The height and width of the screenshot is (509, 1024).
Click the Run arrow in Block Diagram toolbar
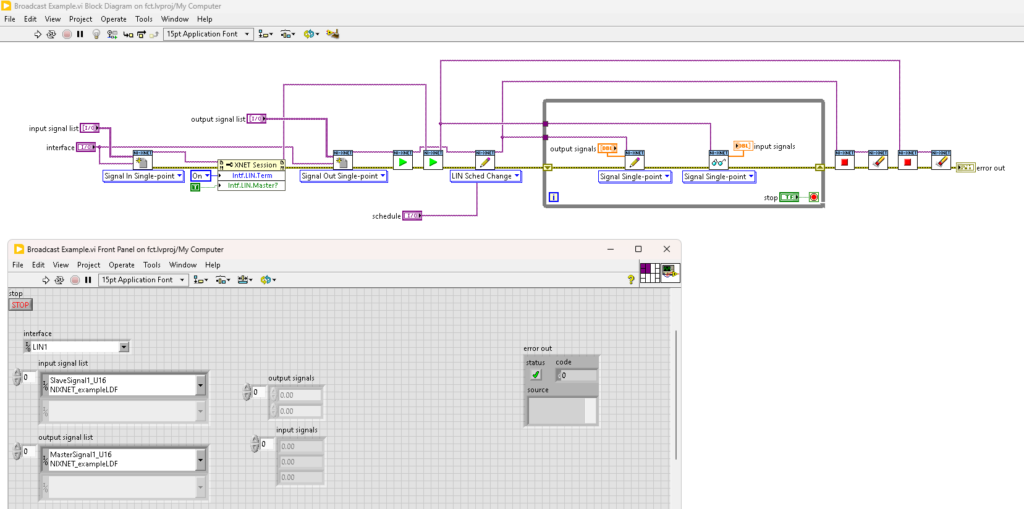pos(38,33)
